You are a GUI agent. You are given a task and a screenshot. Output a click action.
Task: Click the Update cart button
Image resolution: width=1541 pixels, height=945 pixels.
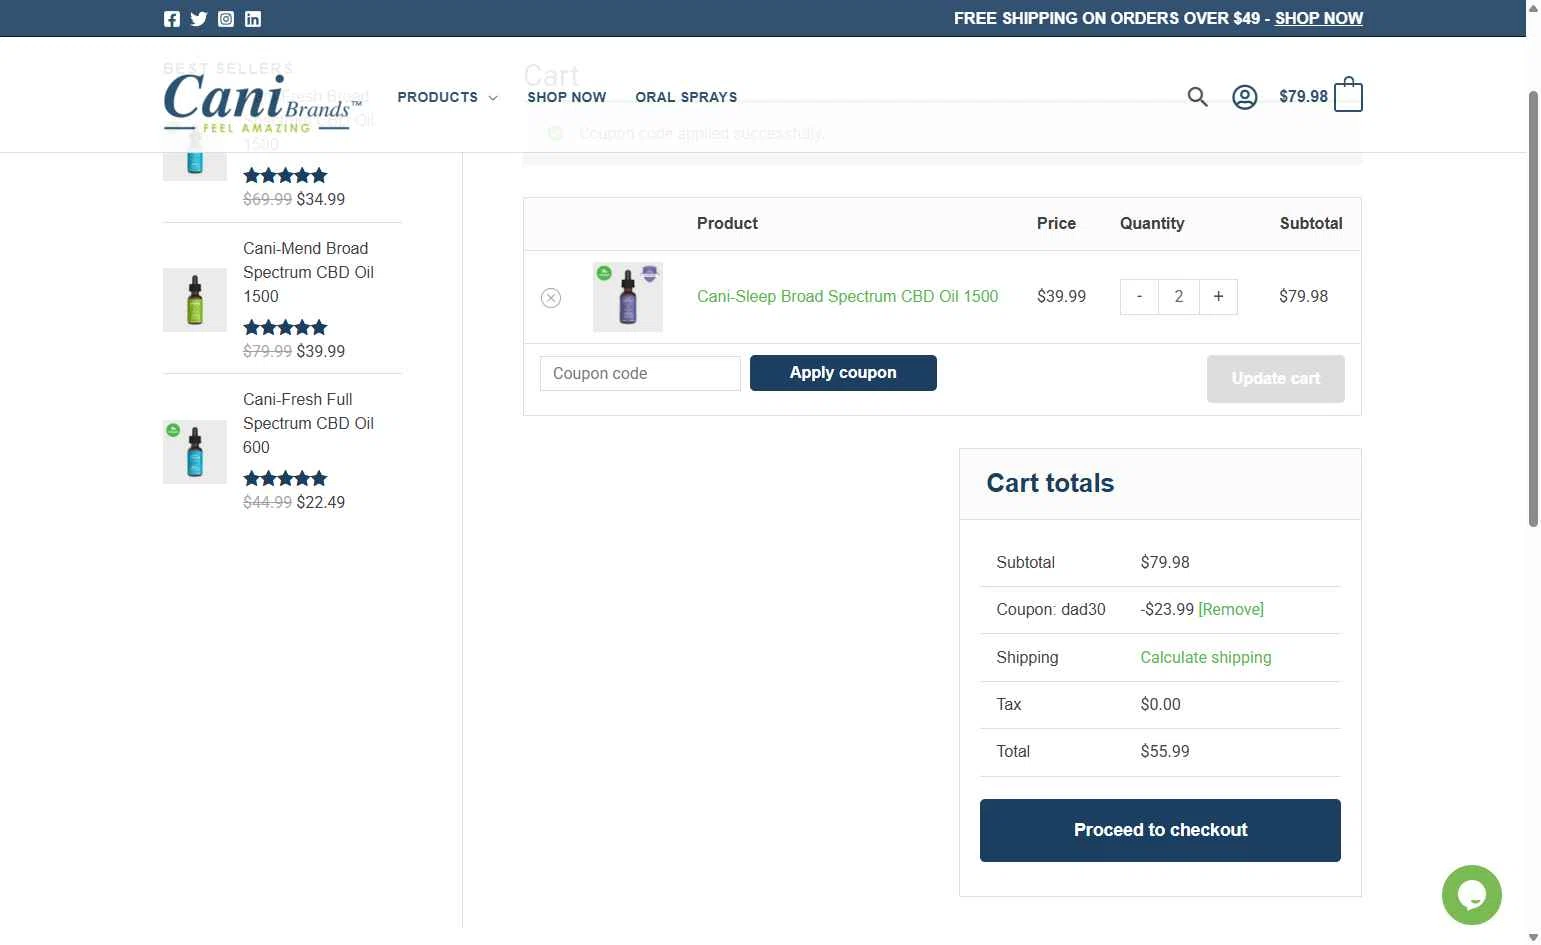tap(1276, 379)
